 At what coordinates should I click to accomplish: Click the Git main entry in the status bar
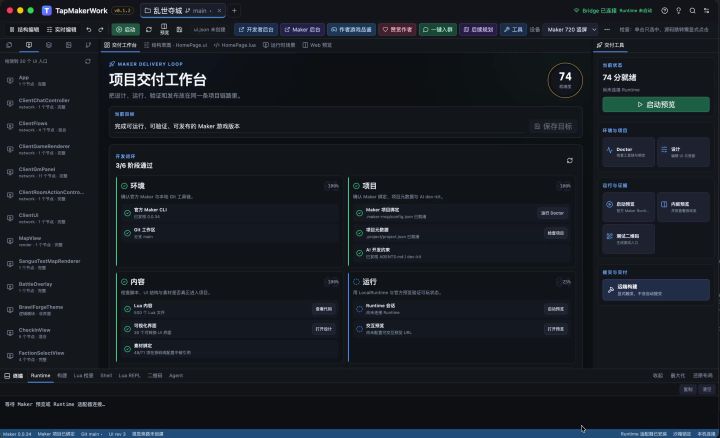coord(91,434)
